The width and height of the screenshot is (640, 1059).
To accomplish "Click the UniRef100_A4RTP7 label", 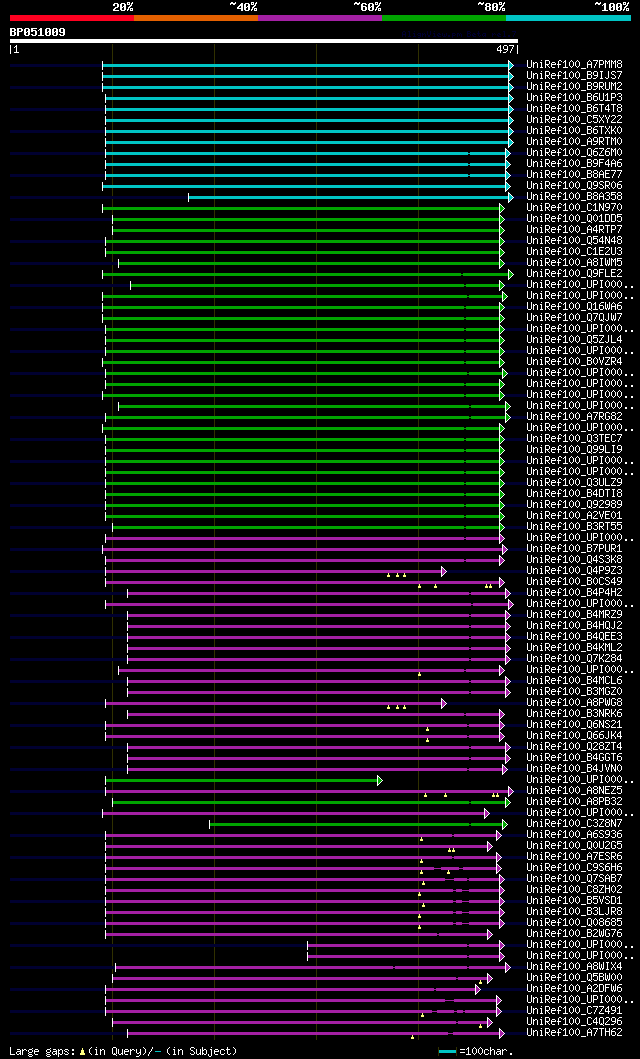I will (575, 230).
